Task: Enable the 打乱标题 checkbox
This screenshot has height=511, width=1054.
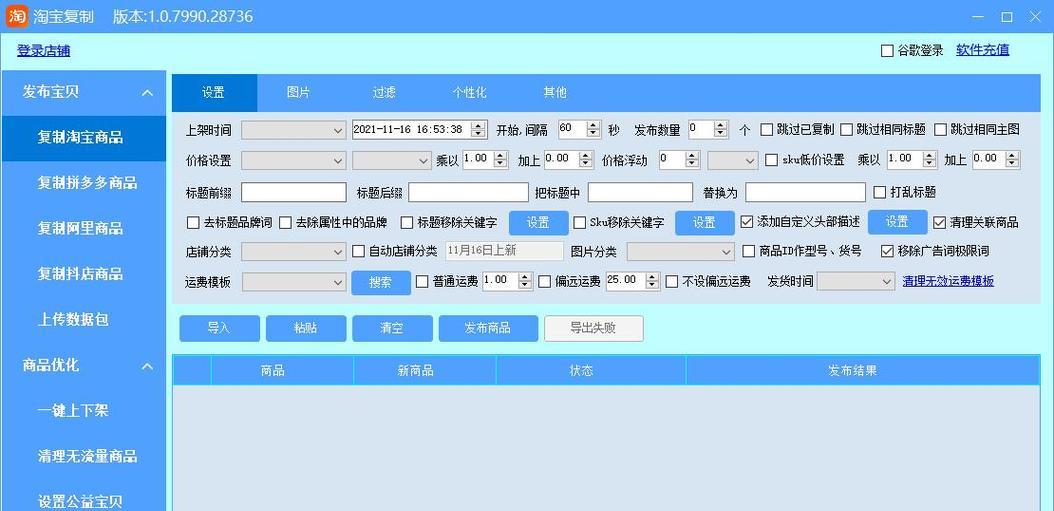Action: 879,192
